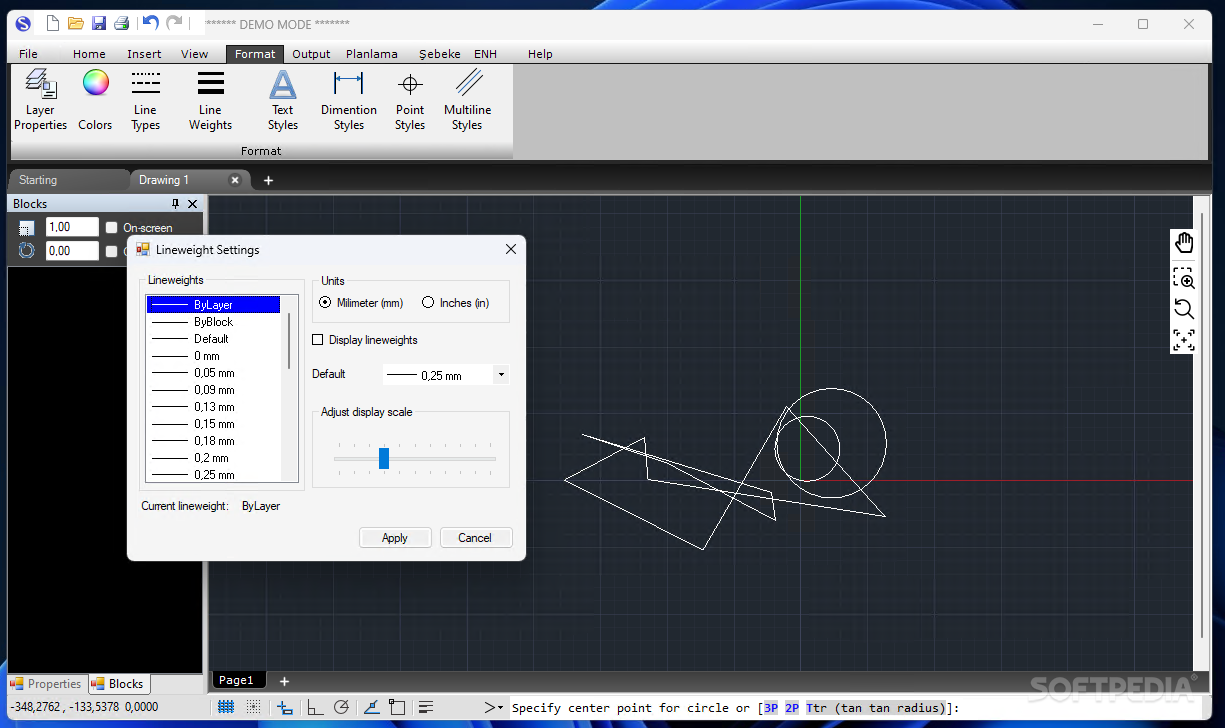
Task: Open the Help menu
Action: (x=540, y=54)
